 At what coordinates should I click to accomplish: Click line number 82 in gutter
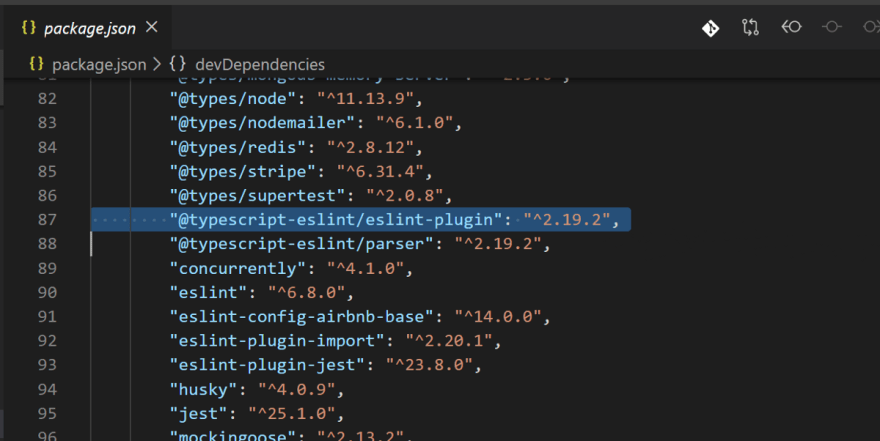click(x=47, y=99)
